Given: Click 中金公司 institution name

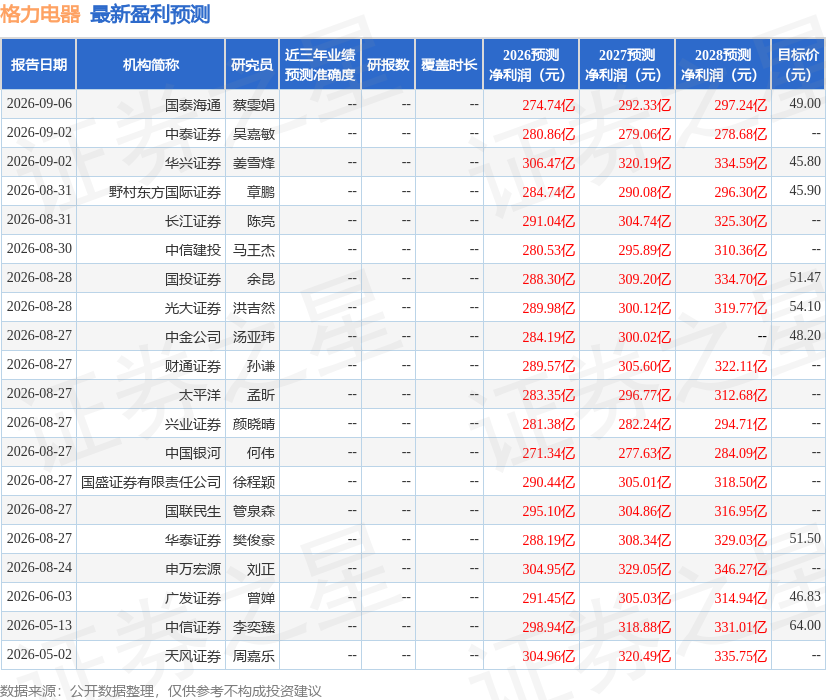Looking at the screenshot, I should (193, 337).
